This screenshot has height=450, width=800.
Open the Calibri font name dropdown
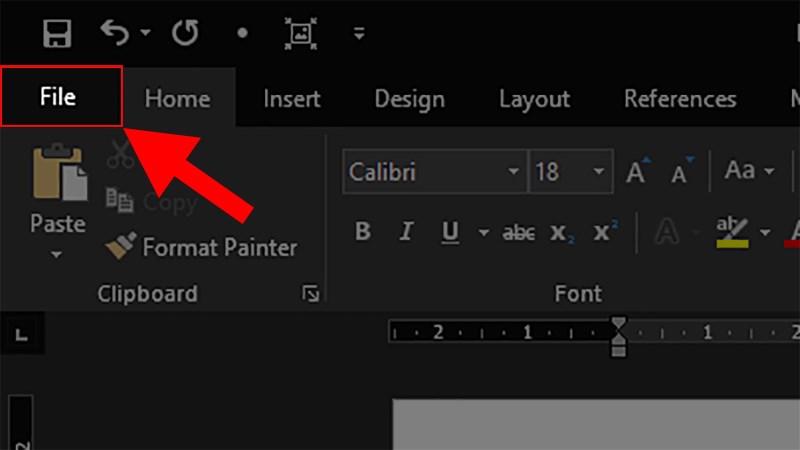(514, 172)
